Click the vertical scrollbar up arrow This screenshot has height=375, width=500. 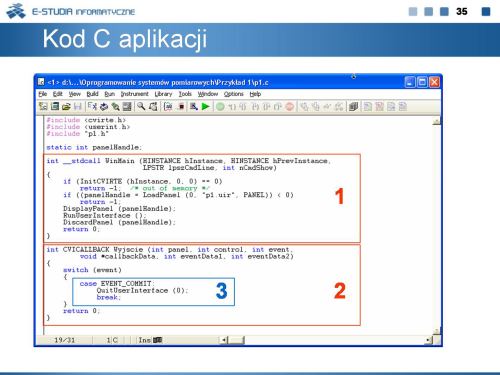point(437,121)
